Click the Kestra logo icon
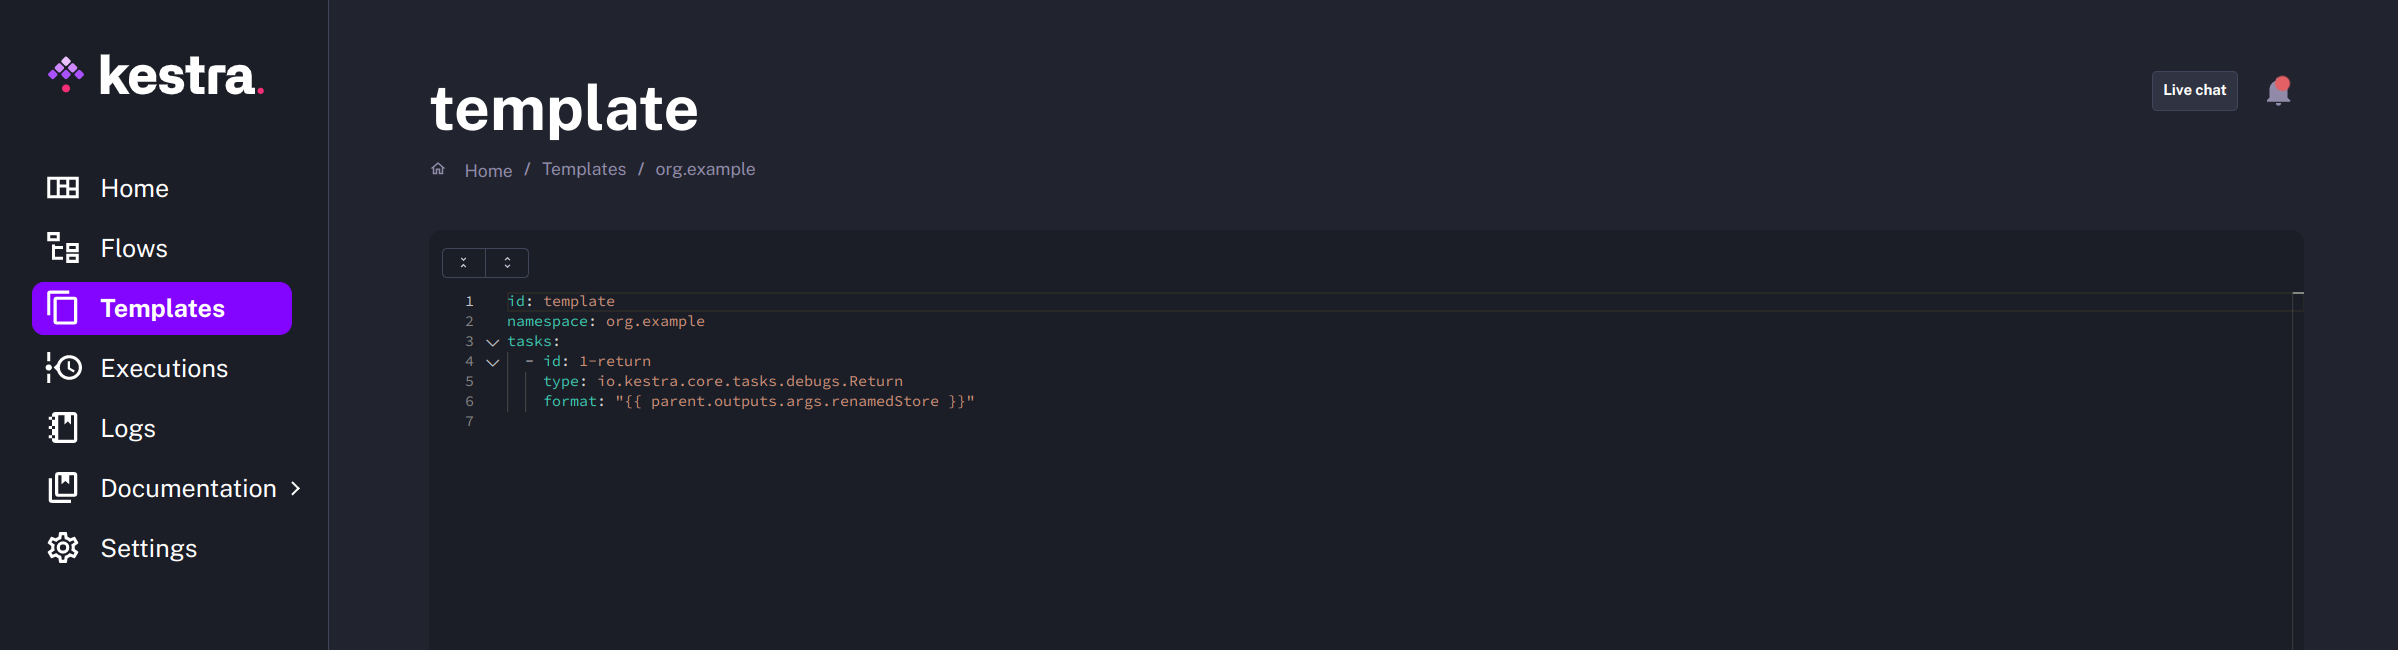The height and width of the screenshot is (650, 2398). [66, 75]
